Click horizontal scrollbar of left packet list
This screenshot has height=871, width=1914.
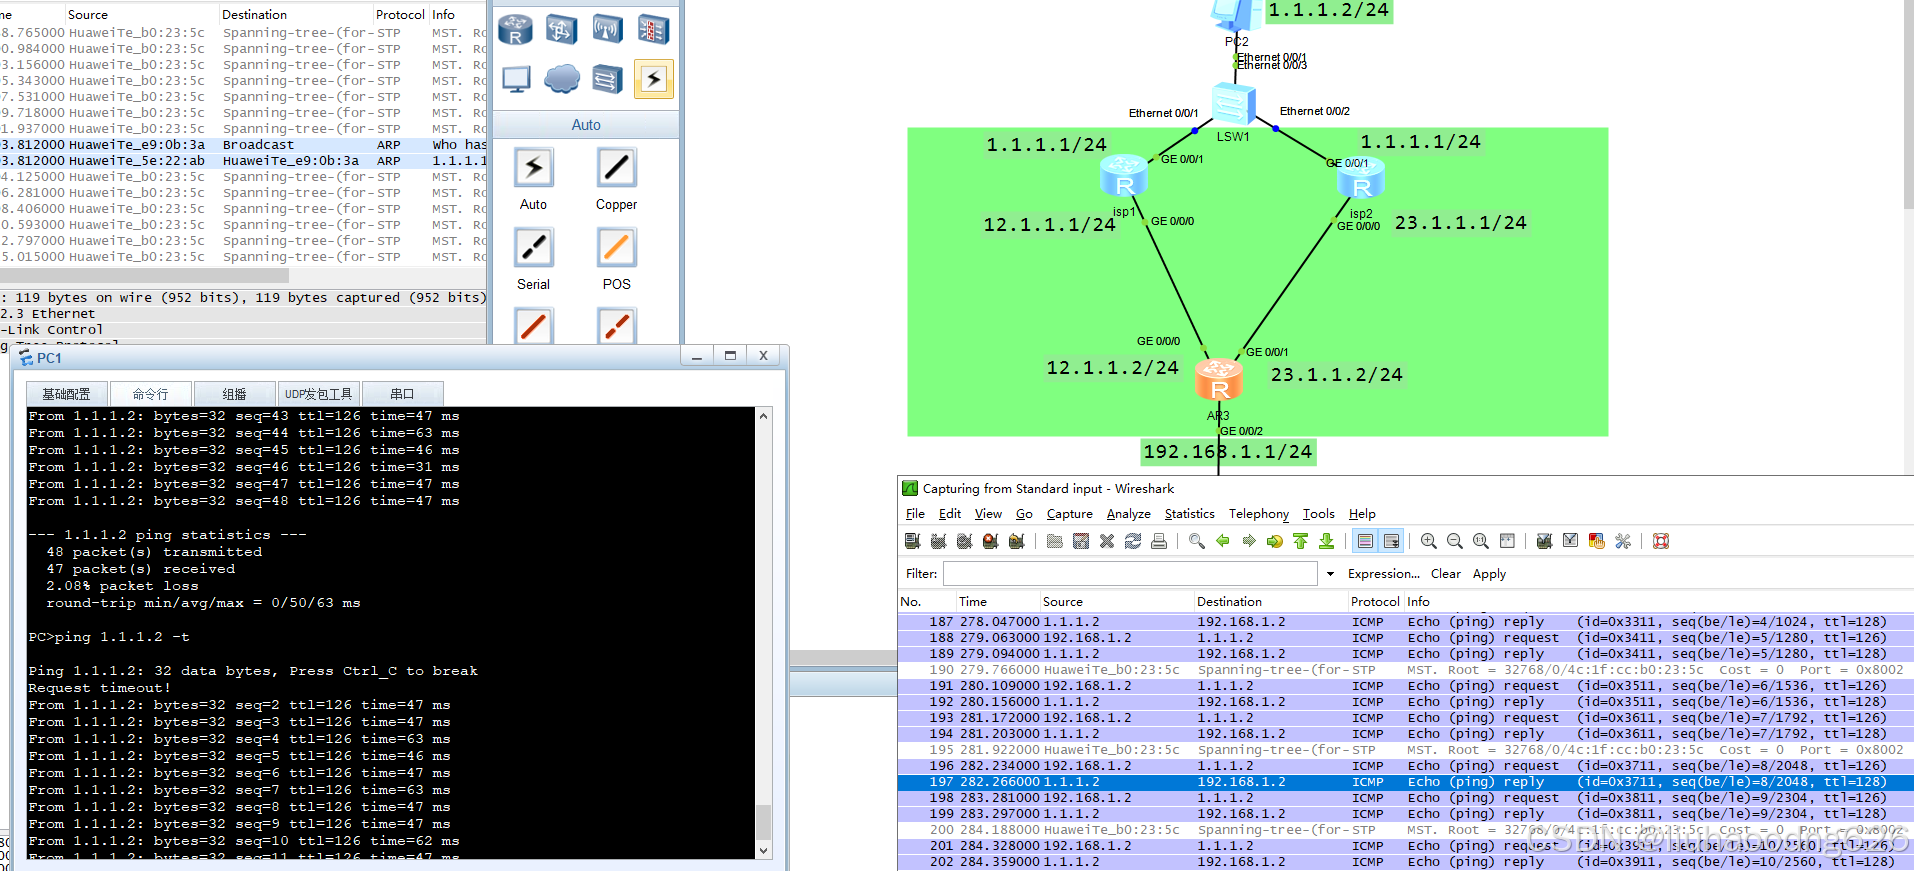pyautogui.click(x=144, y=275)
